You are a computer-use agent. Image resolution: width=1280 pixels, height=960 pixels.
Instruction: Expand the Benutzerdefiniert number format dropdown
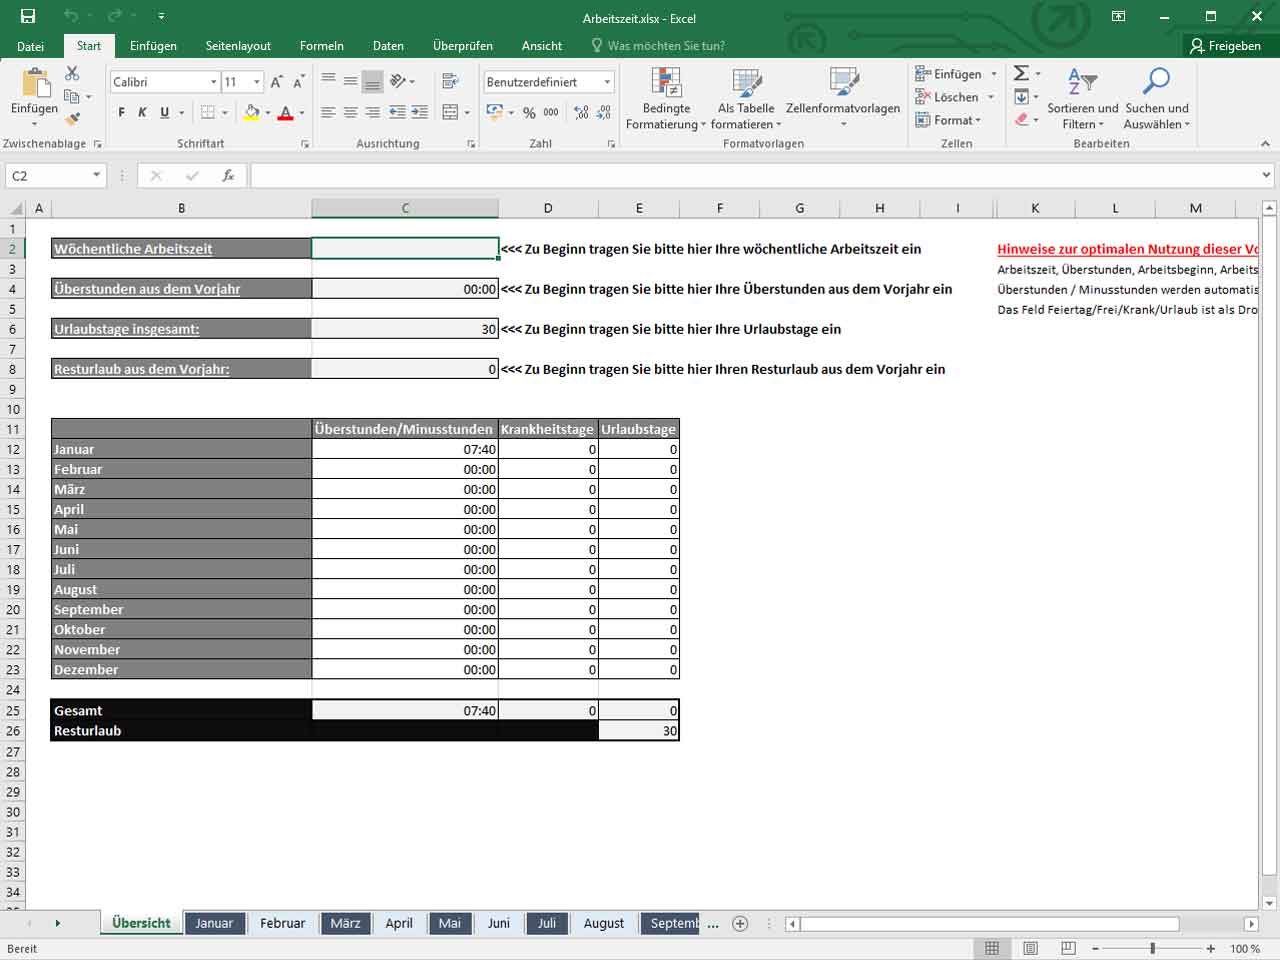pos(607,82)
